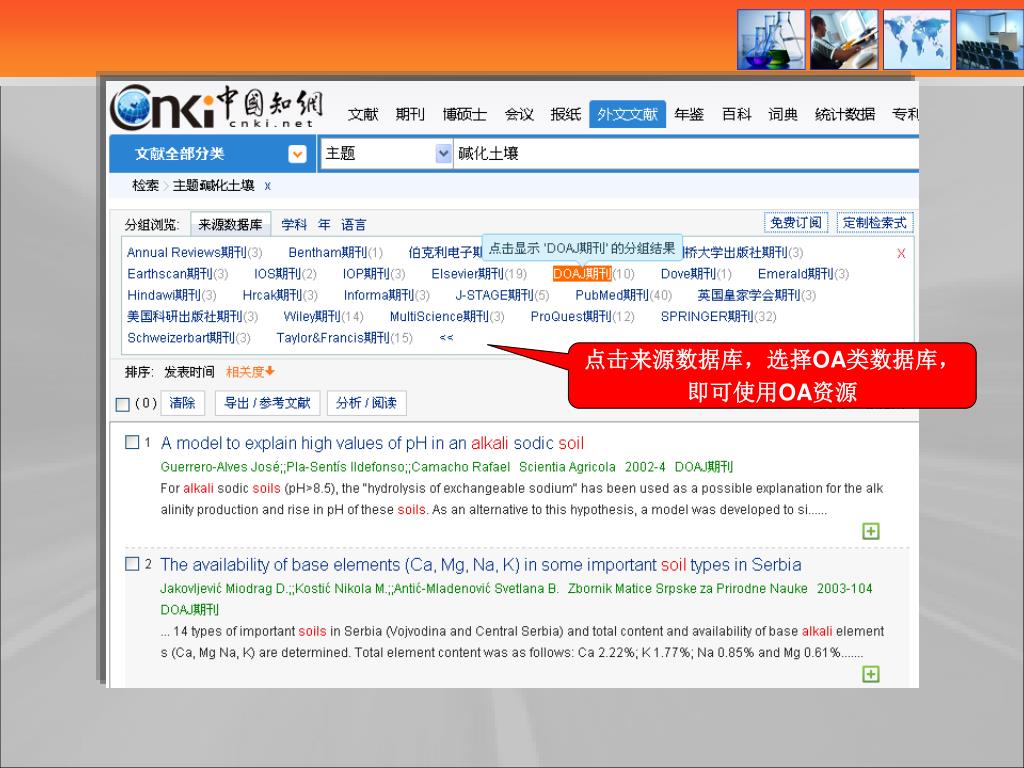Toggle the select-all results checkbox
1024x768 pixels.
tap(122, 404)
